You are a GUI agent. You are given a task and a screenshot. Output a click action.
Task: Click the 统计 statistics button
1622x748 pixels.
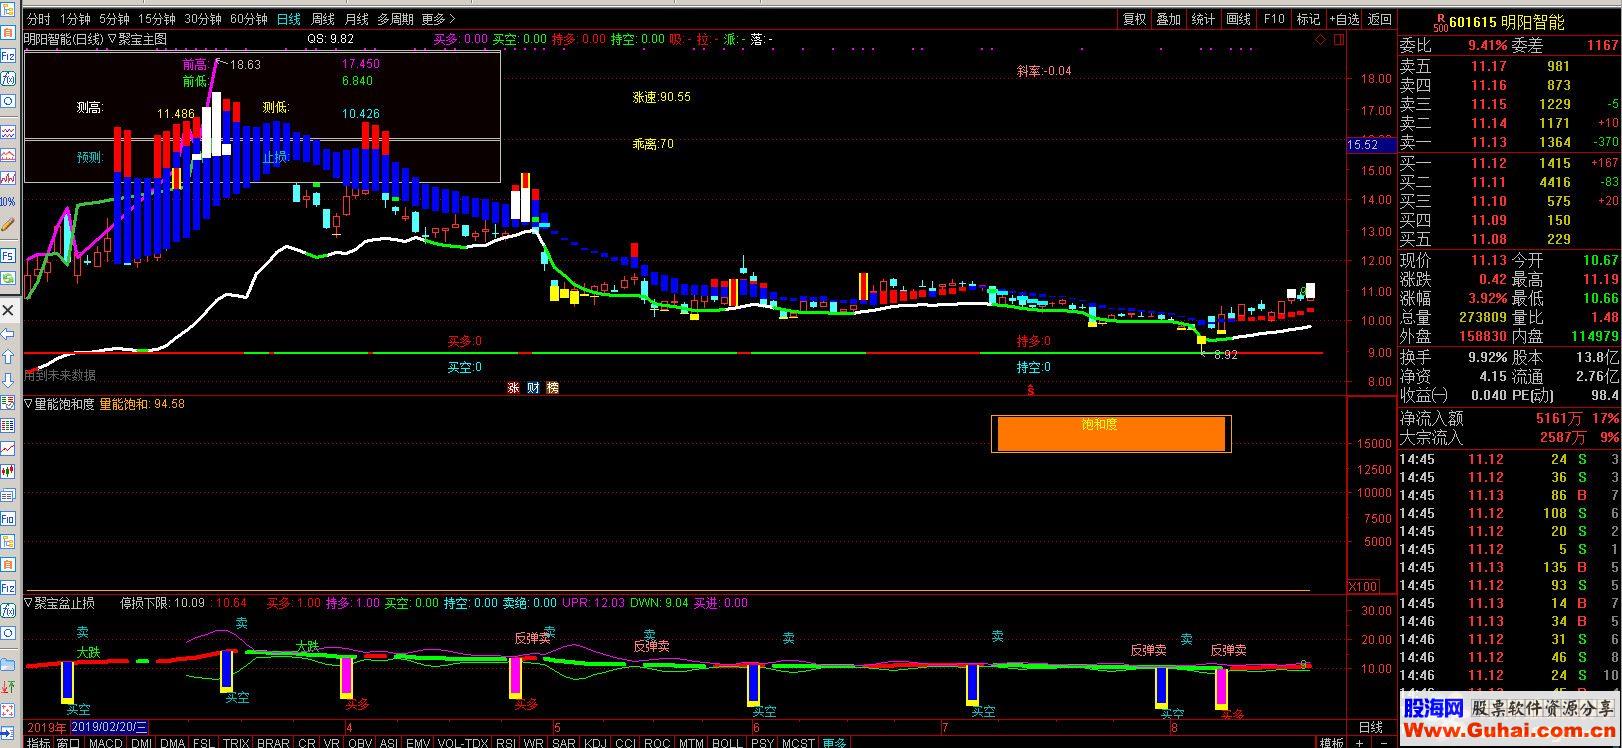(1204, 19)
